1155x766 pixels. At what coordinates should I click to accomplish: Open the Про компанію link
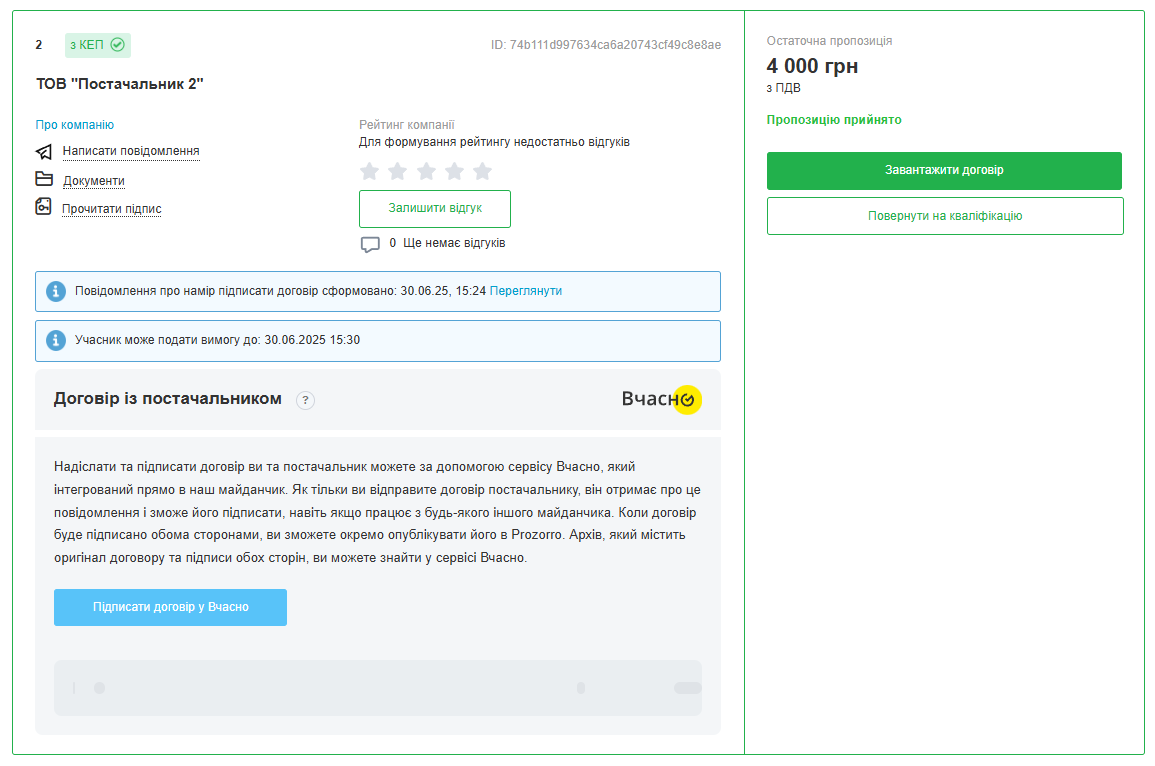pos(75,125)
